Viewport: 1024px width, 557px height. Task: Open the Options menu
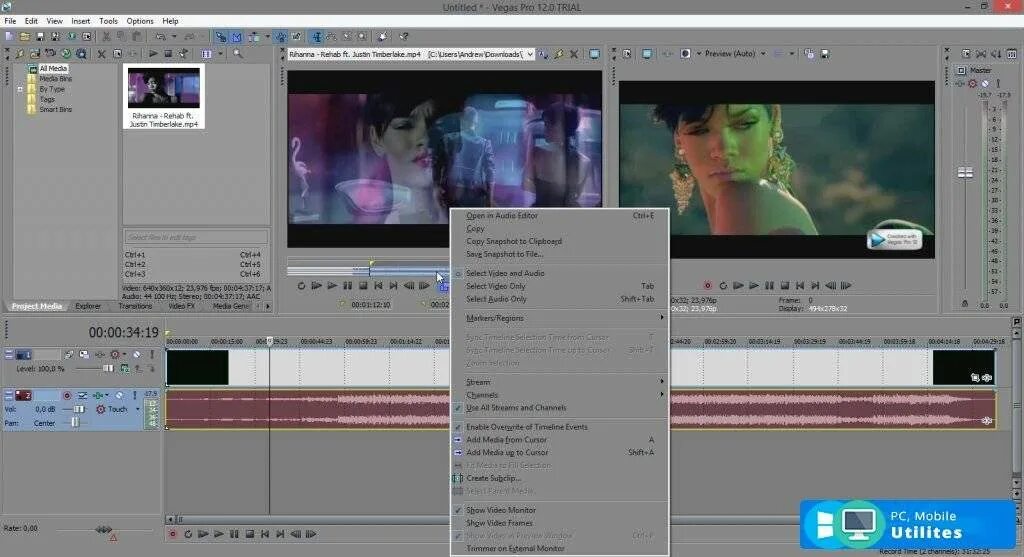tap(140, 21)
